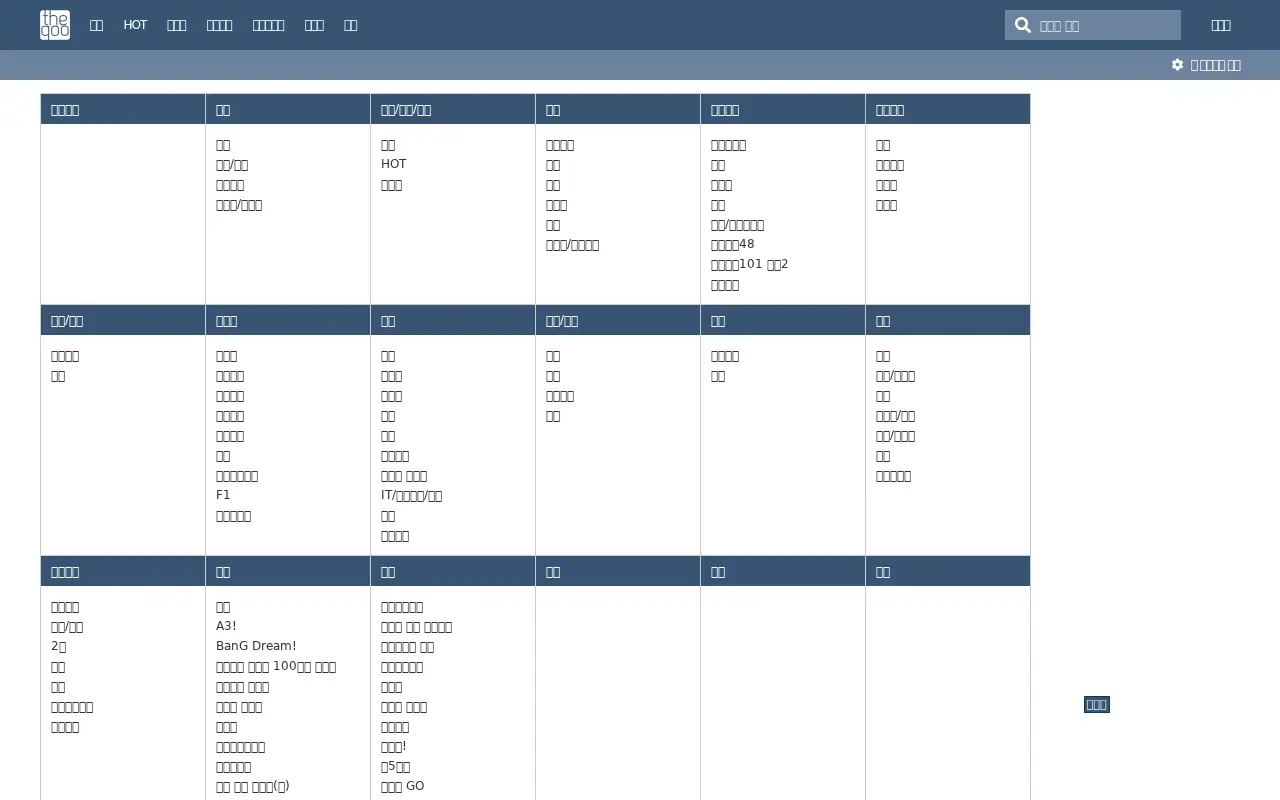Open HOT in the top navigation bar
1280x800 pixels.
pos(135,25)
